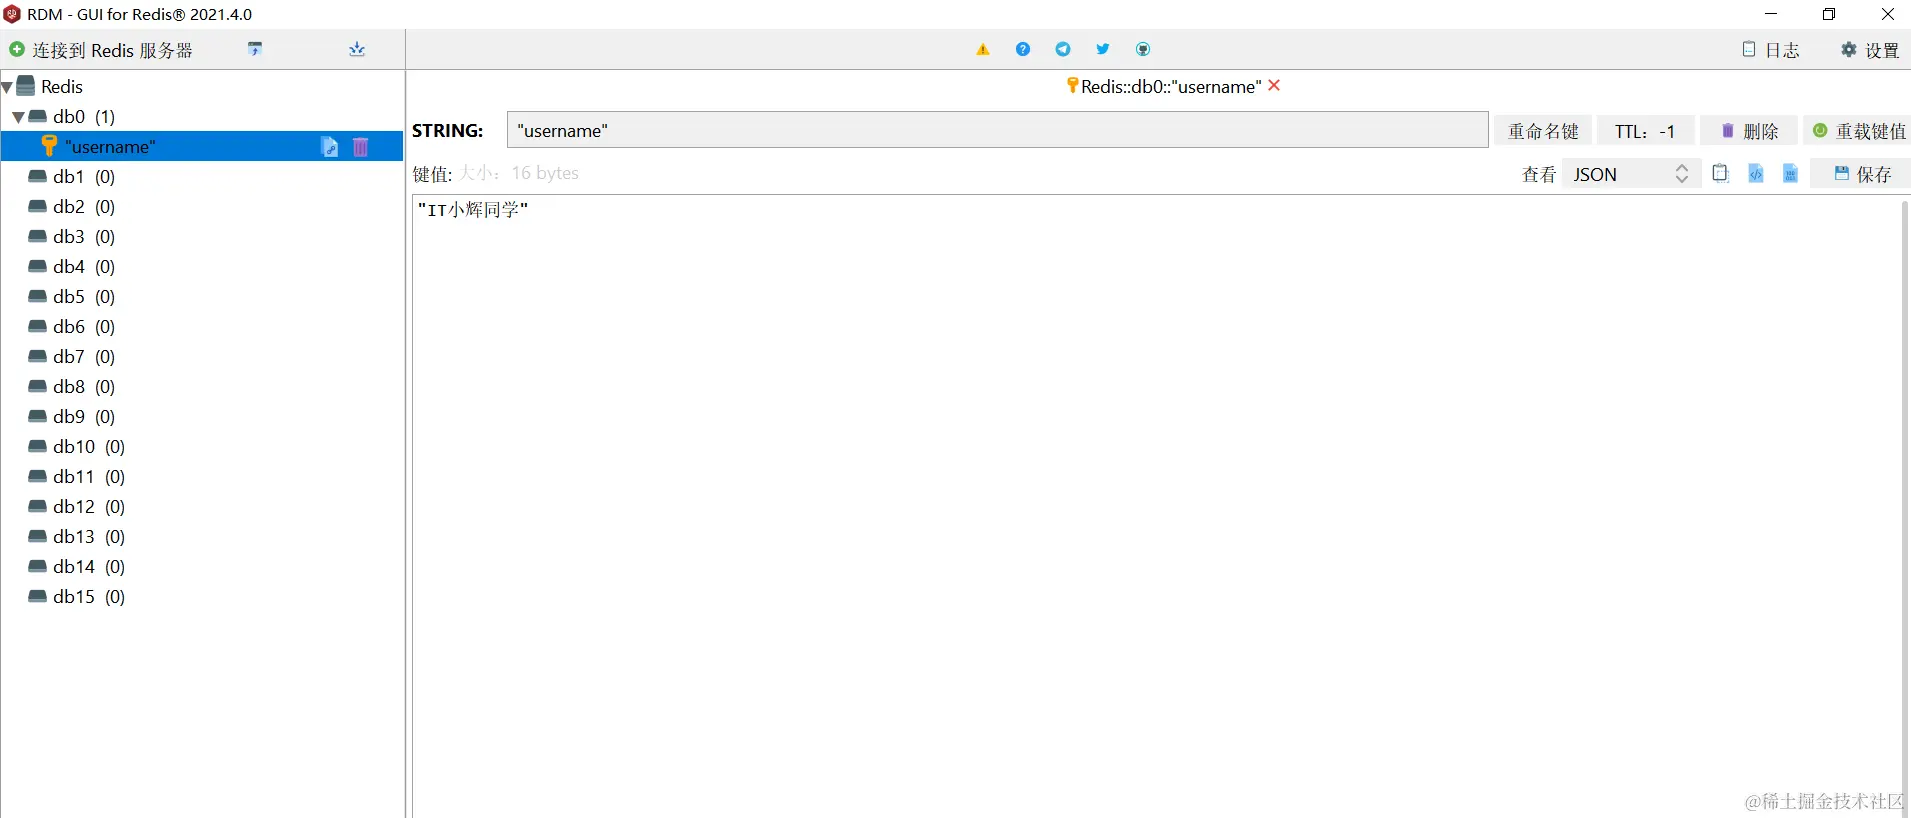Click purple trash icon on username row
This screenshot has height=818, width=1911.
point(361,147)
